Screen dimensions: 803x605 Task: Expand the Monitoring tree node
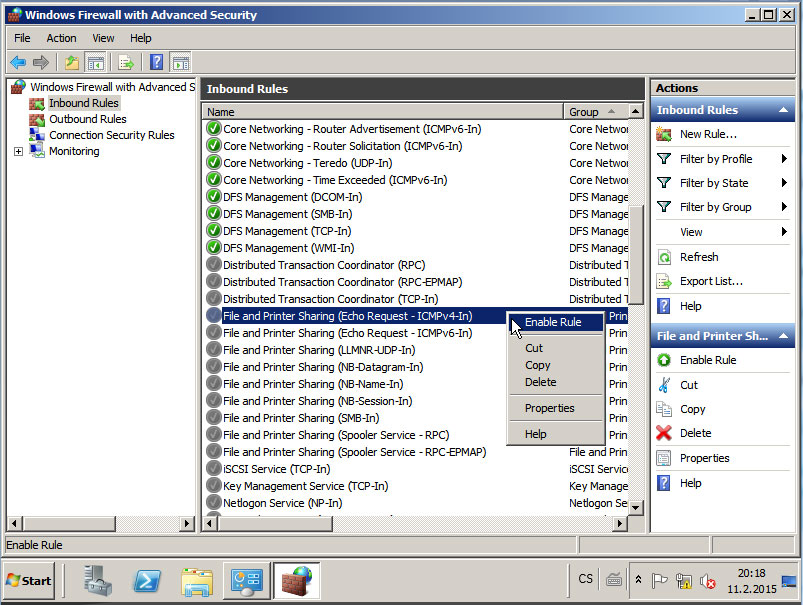tap(18, 152)
